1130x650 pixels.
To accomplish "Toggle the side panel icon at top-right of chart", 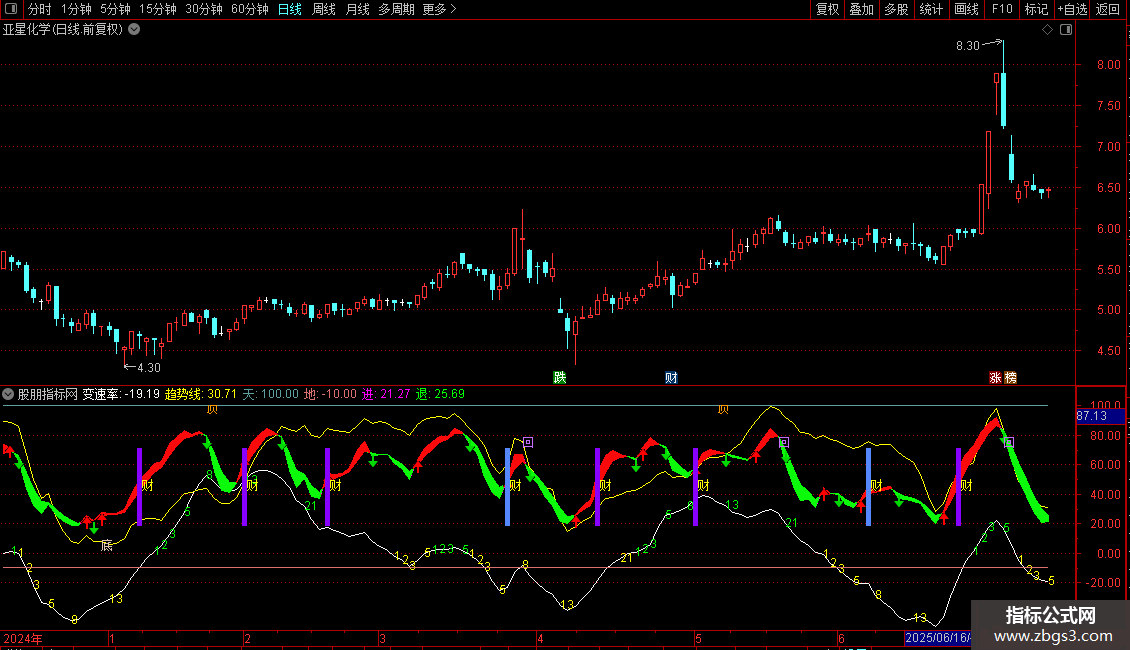I will (1065, 30).
